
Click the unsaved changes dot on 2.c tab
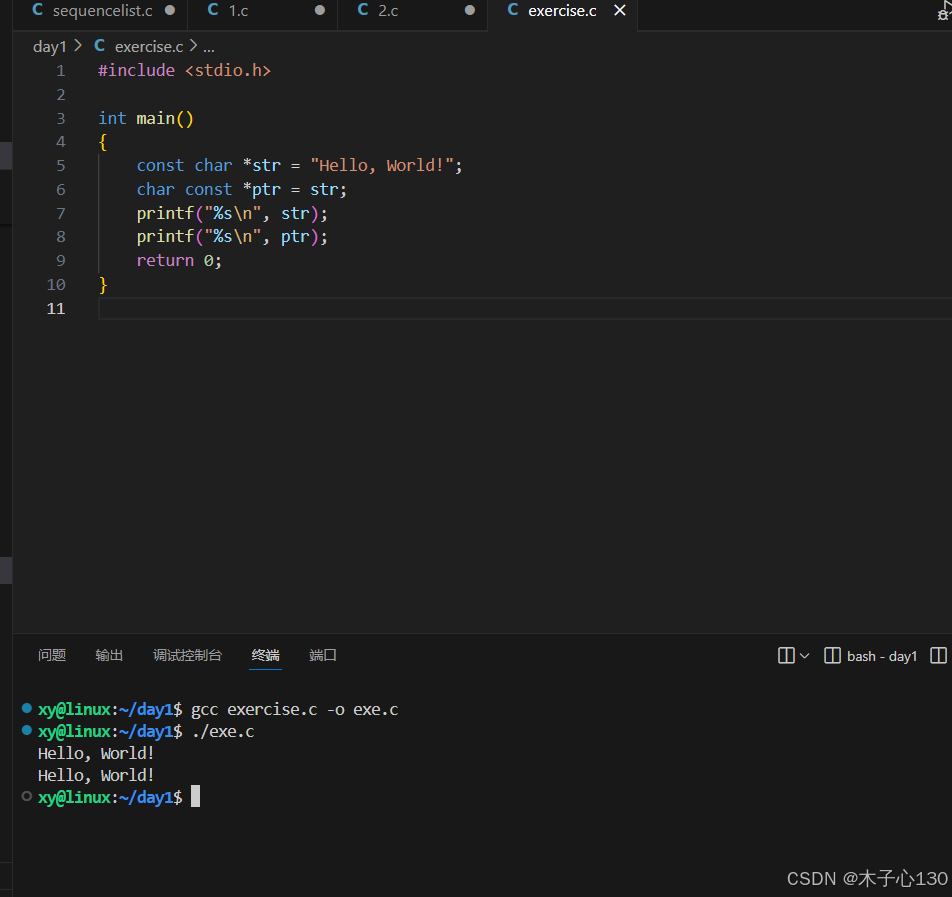[x=468, y=11]
